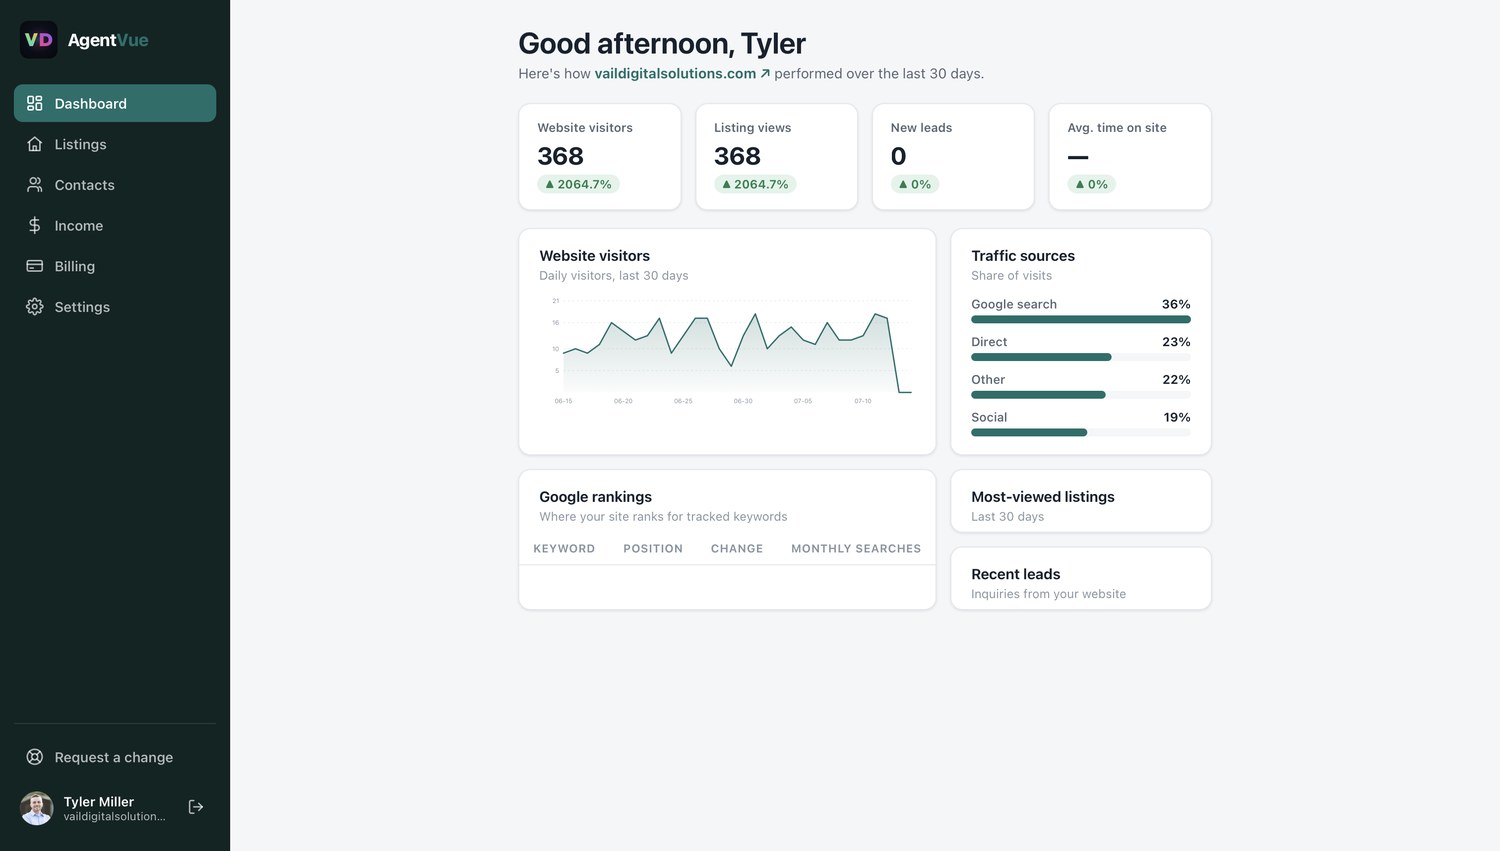The width and height of the screenshot is (1500, 851).
Task: Click the Other traffic progress bar
Action: pyautogui.click(x=1081, y=395)
